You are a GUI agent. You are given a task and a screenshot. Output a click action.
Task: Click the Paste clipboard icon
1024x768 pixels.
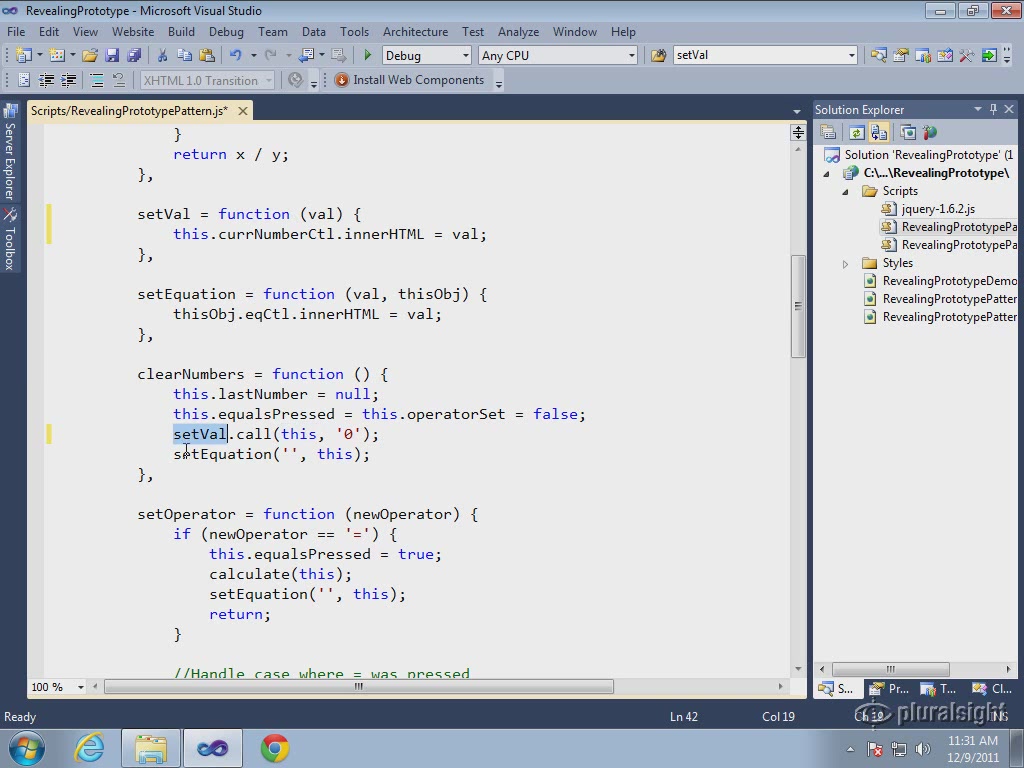coord(207,56)
